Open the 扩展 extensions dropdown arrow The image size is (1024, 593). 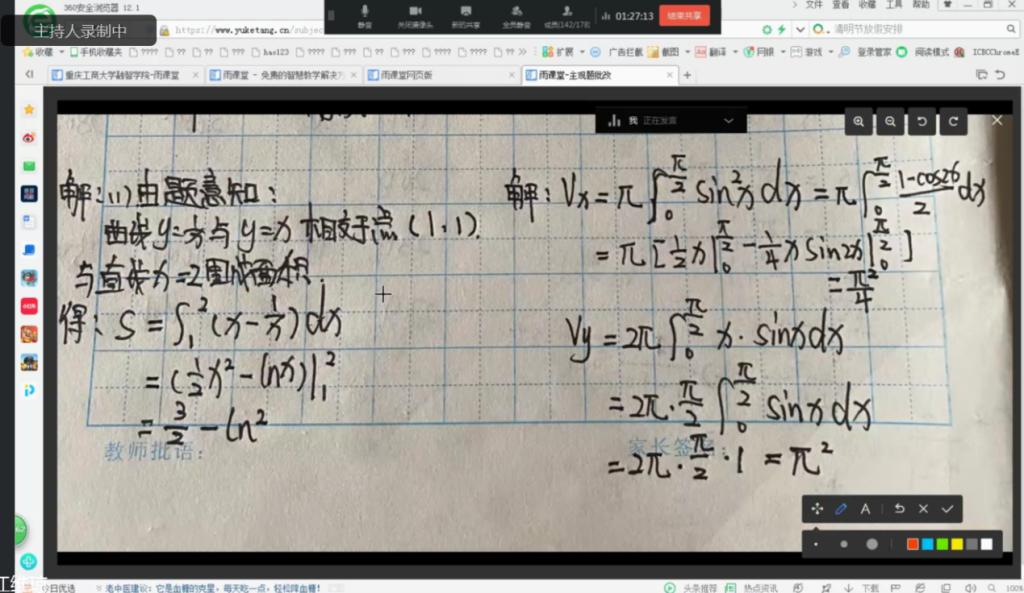tap(583, 52)
